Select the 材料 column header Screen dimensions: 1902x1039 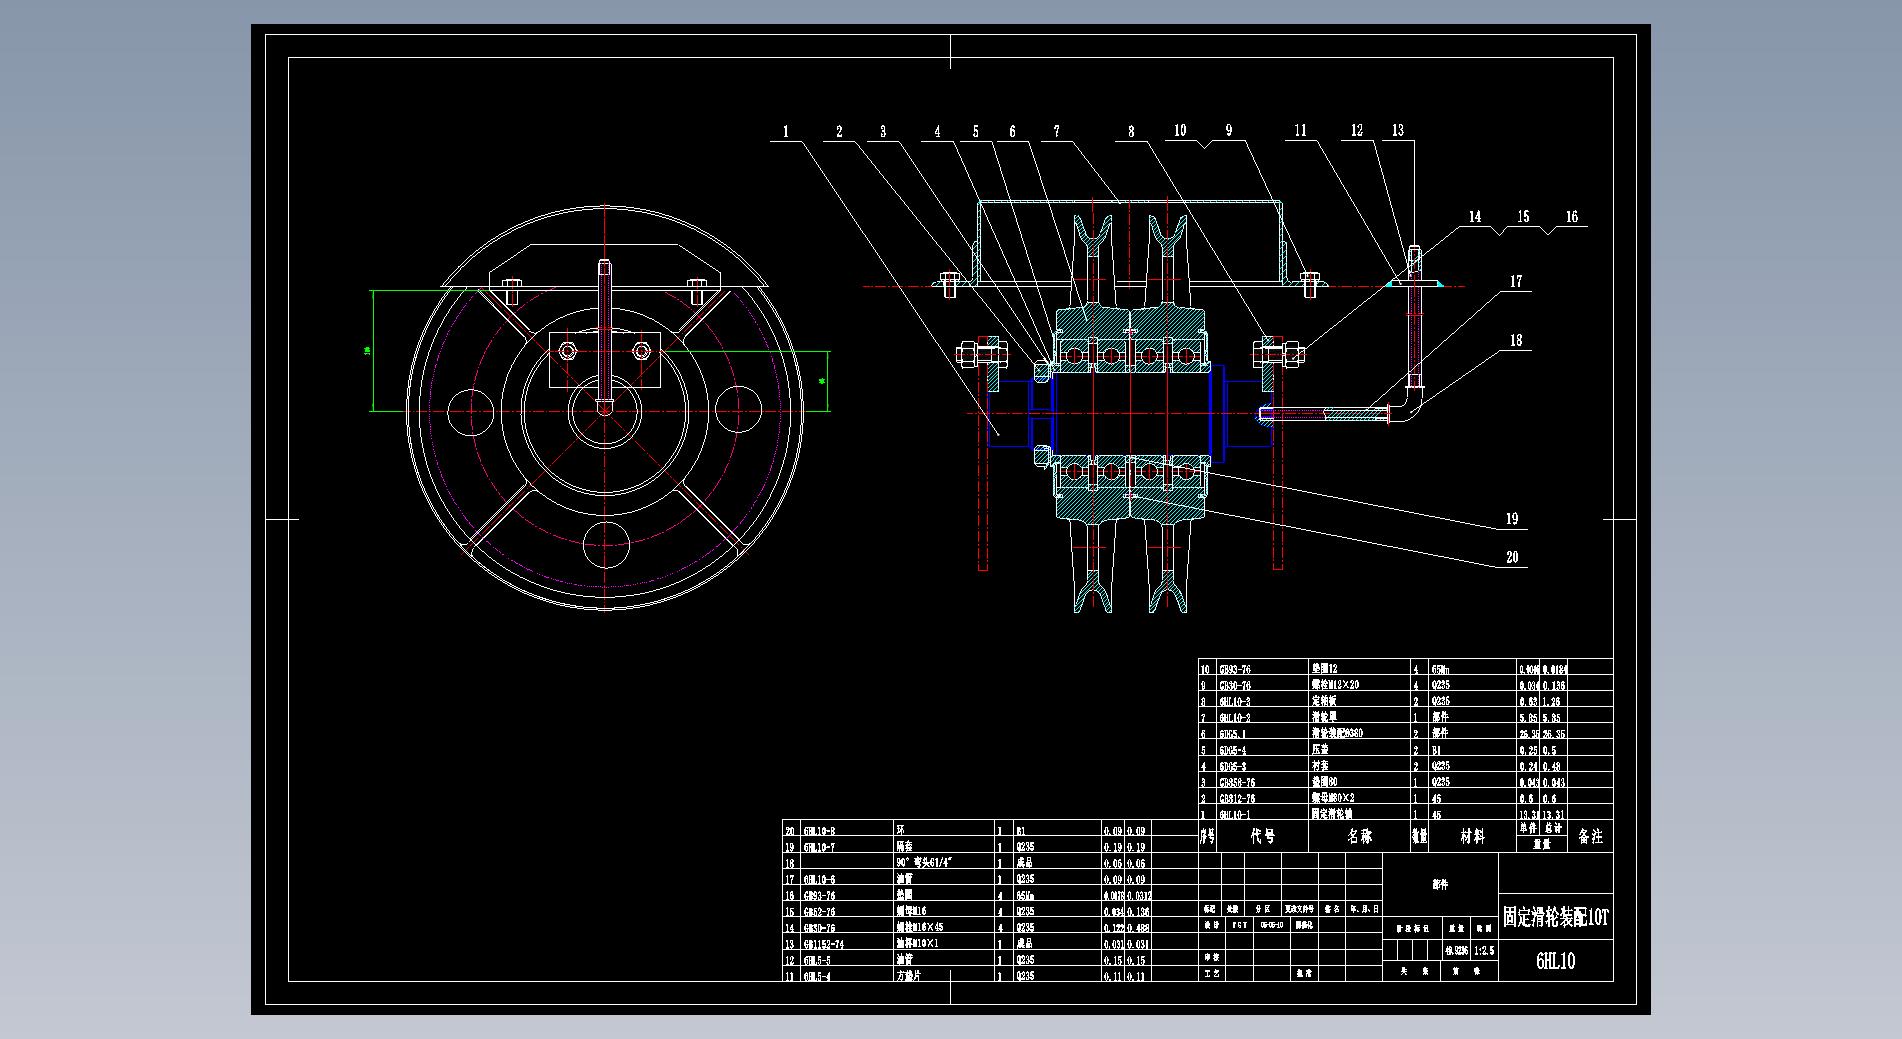coord(1472,836)
